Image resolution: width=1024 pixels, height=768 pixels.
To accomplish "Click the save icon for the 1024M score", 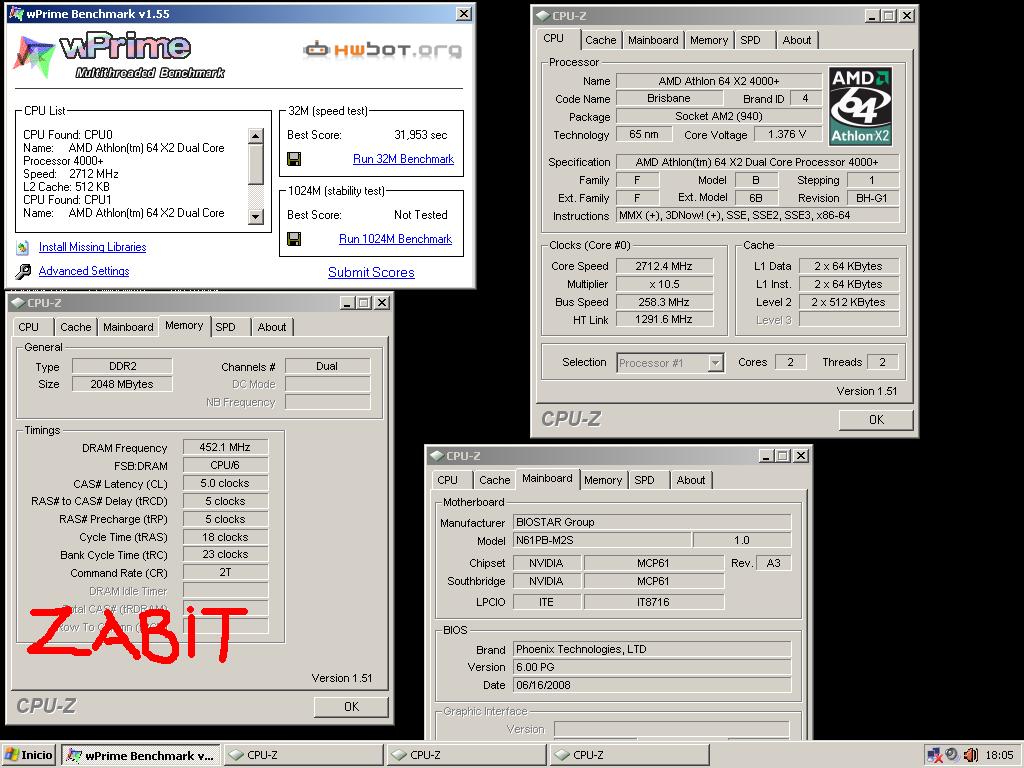I will tap(294, 239).
